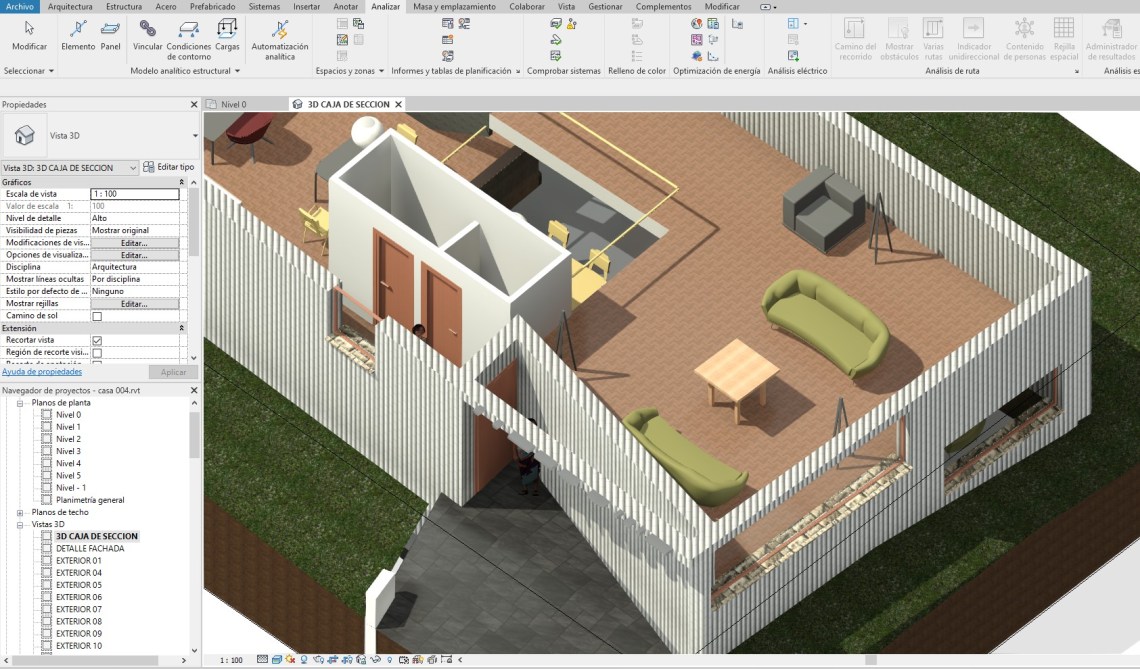This screenshot has width=1140, height=669.
Task: Enable the Camino de sol checkbox
Action: [x=97, y=316]
